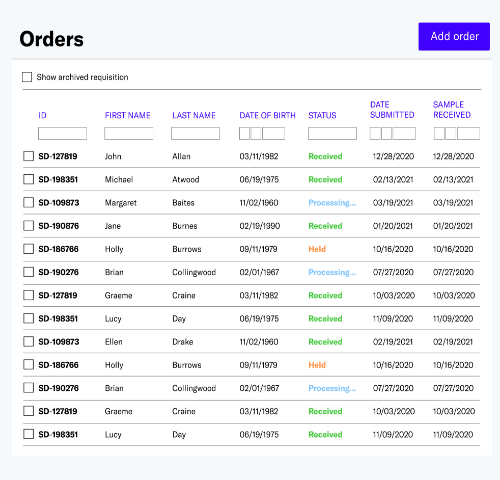Screen dimensions: 500x480
Task: Sort by the ID column header
Action: (42, 115)
